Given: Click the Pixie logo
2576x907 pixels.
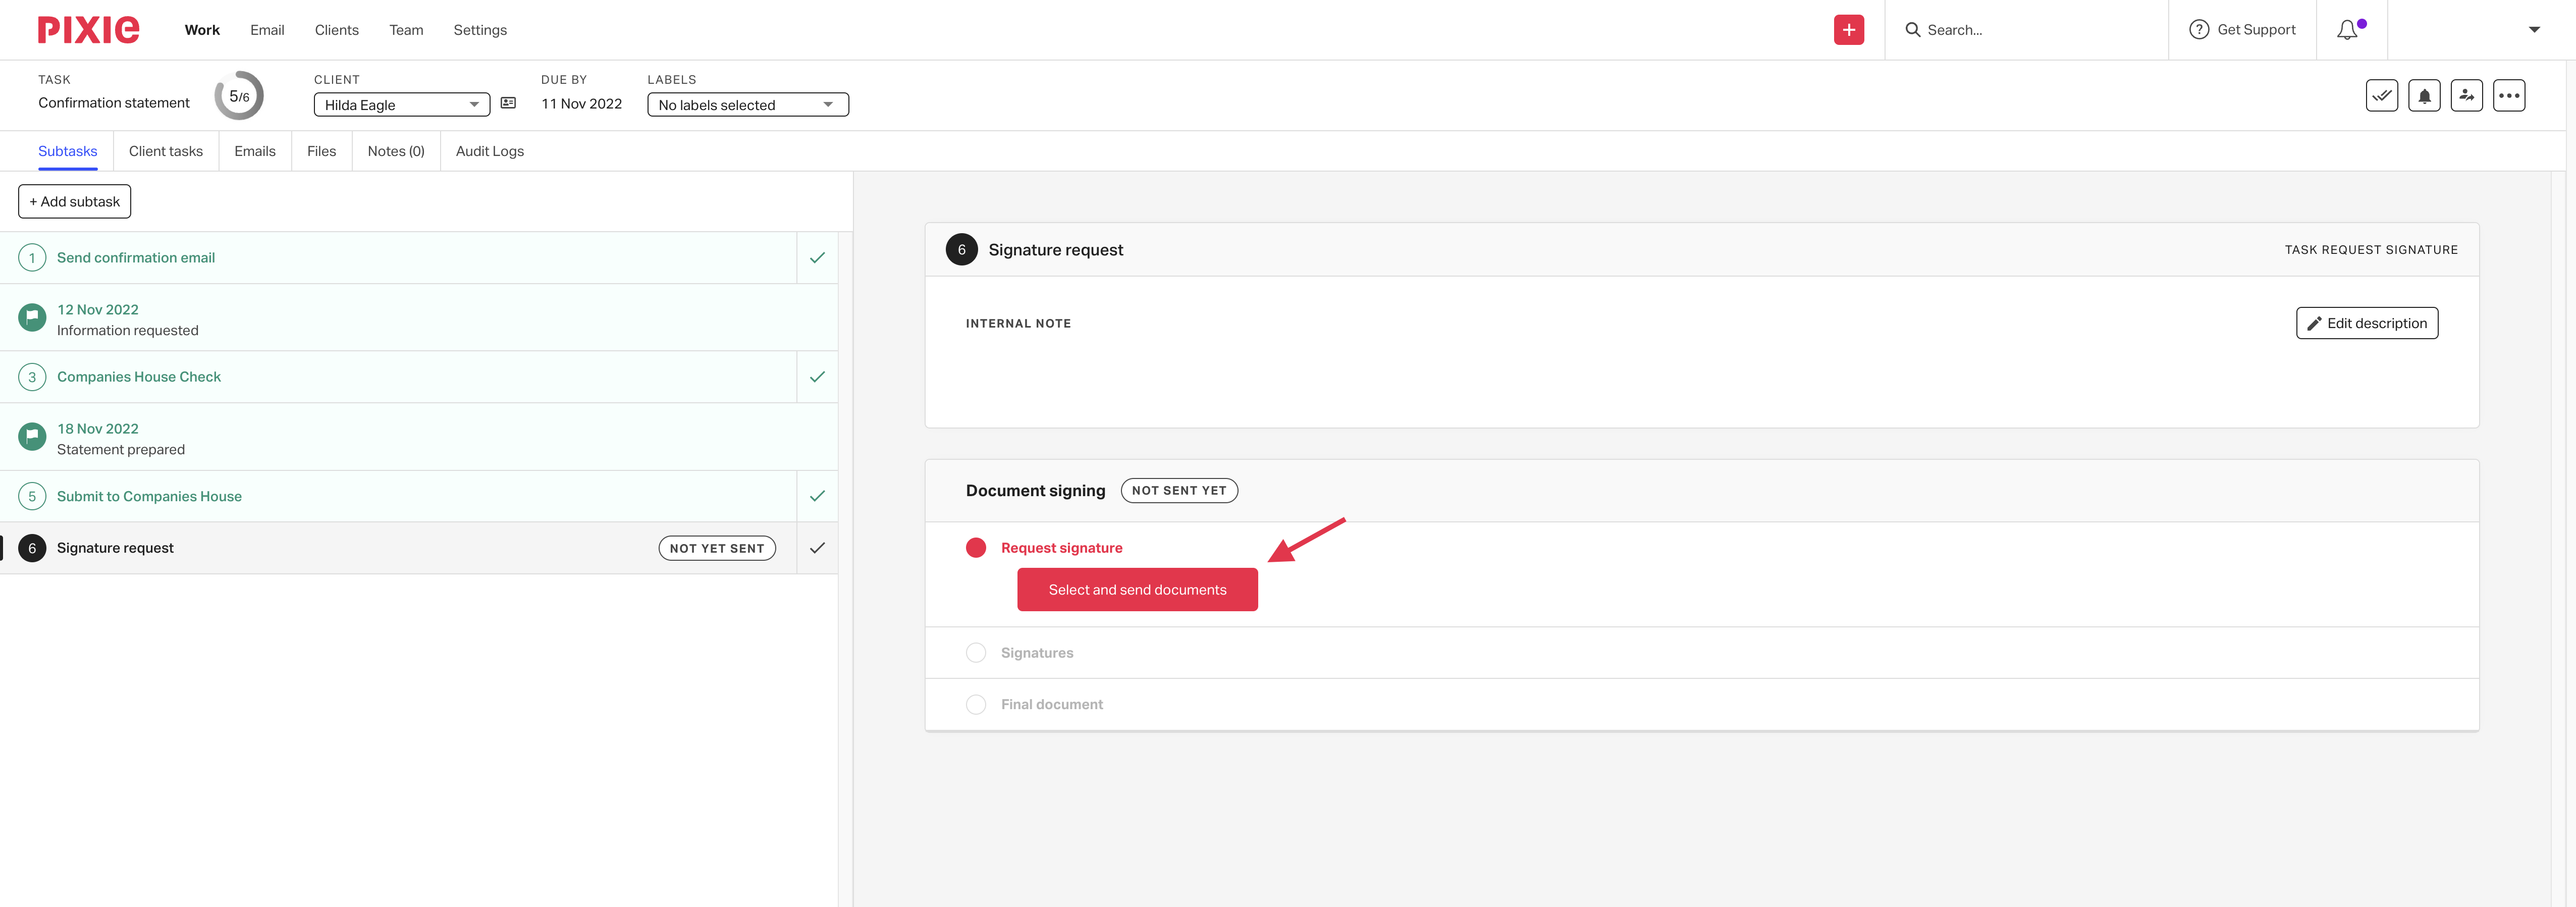Looking at the screenshot, I should tap(88, 30).
